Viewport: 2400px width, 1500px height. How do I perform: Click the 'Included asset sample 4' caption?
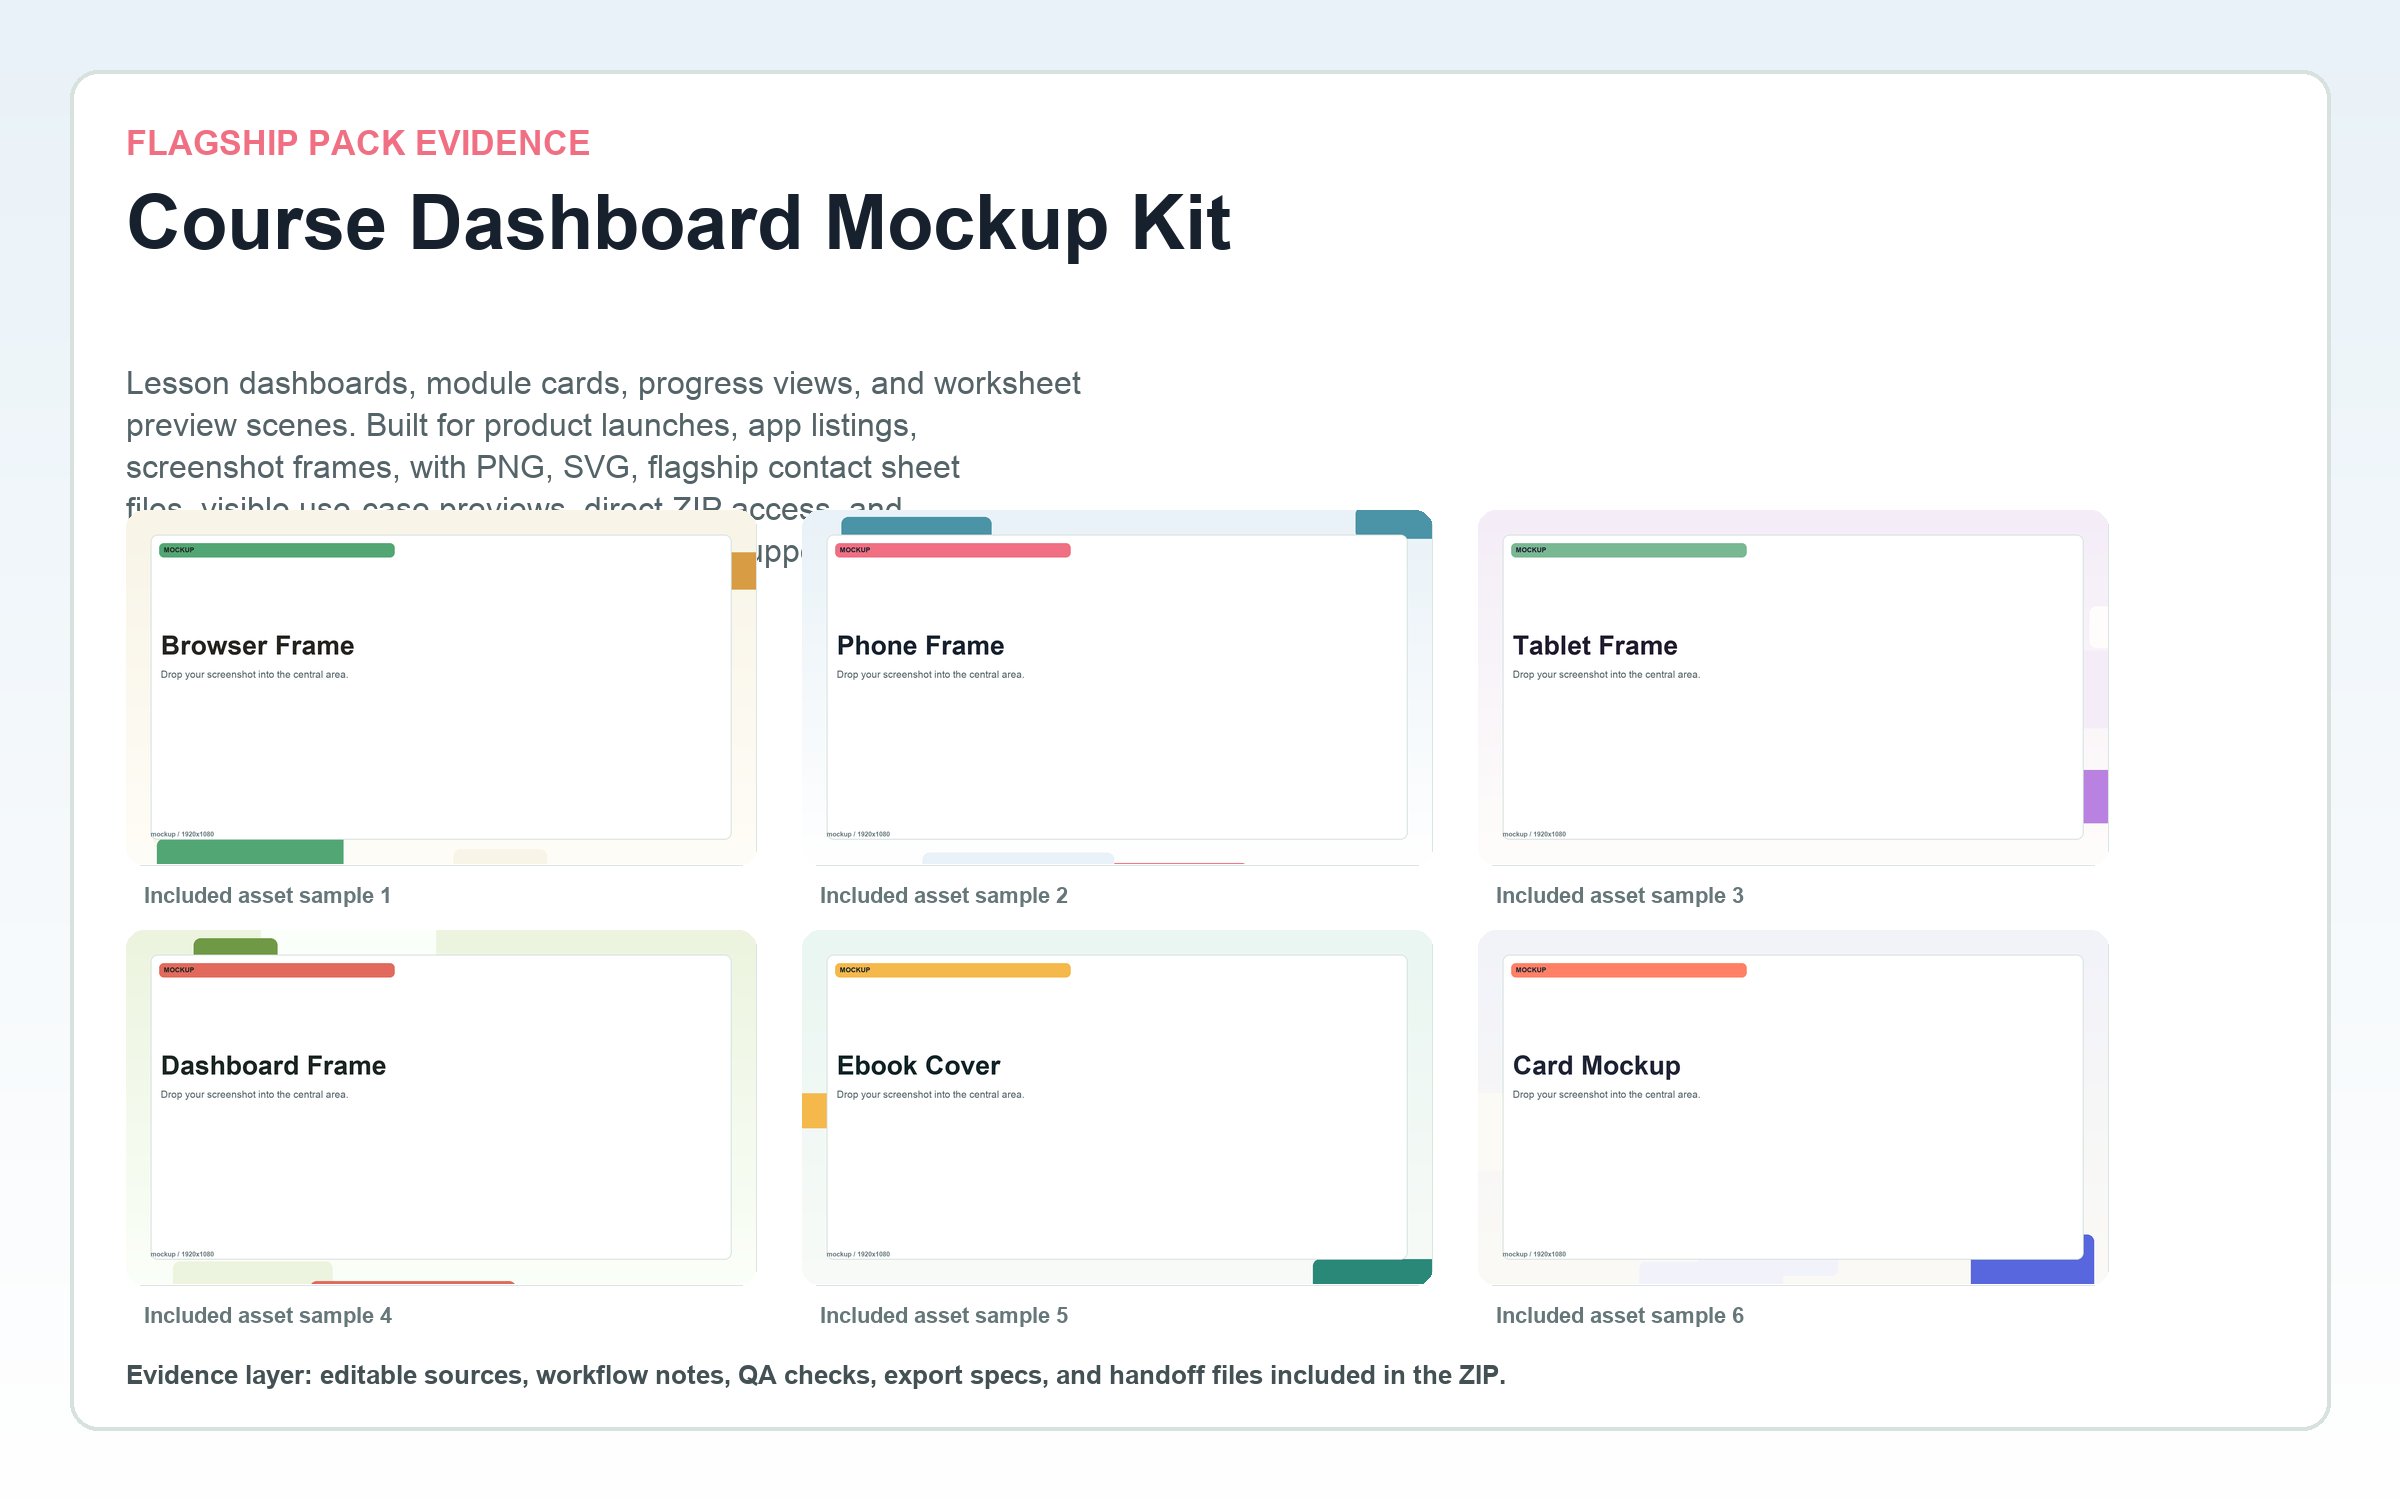[x=268, y=1316]
